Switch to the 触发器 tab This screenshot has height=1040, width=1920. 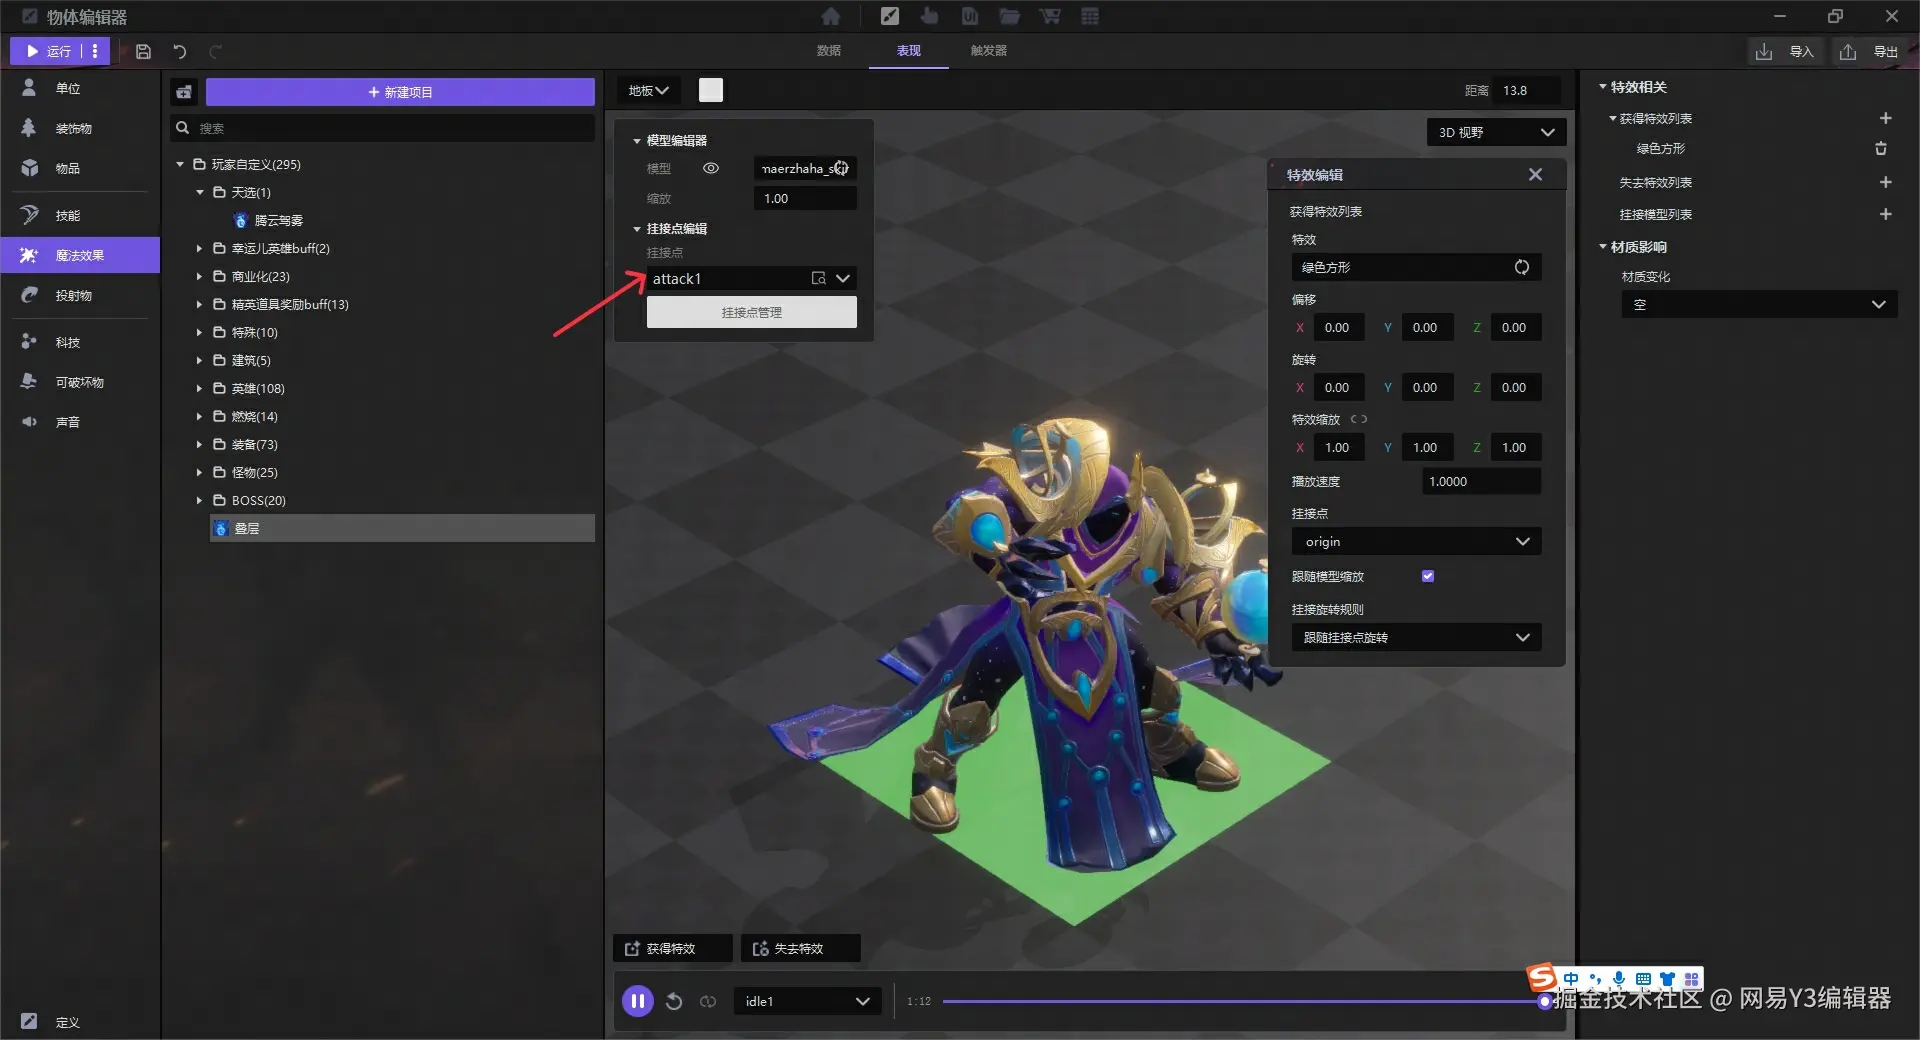click(x=988, y=50)
